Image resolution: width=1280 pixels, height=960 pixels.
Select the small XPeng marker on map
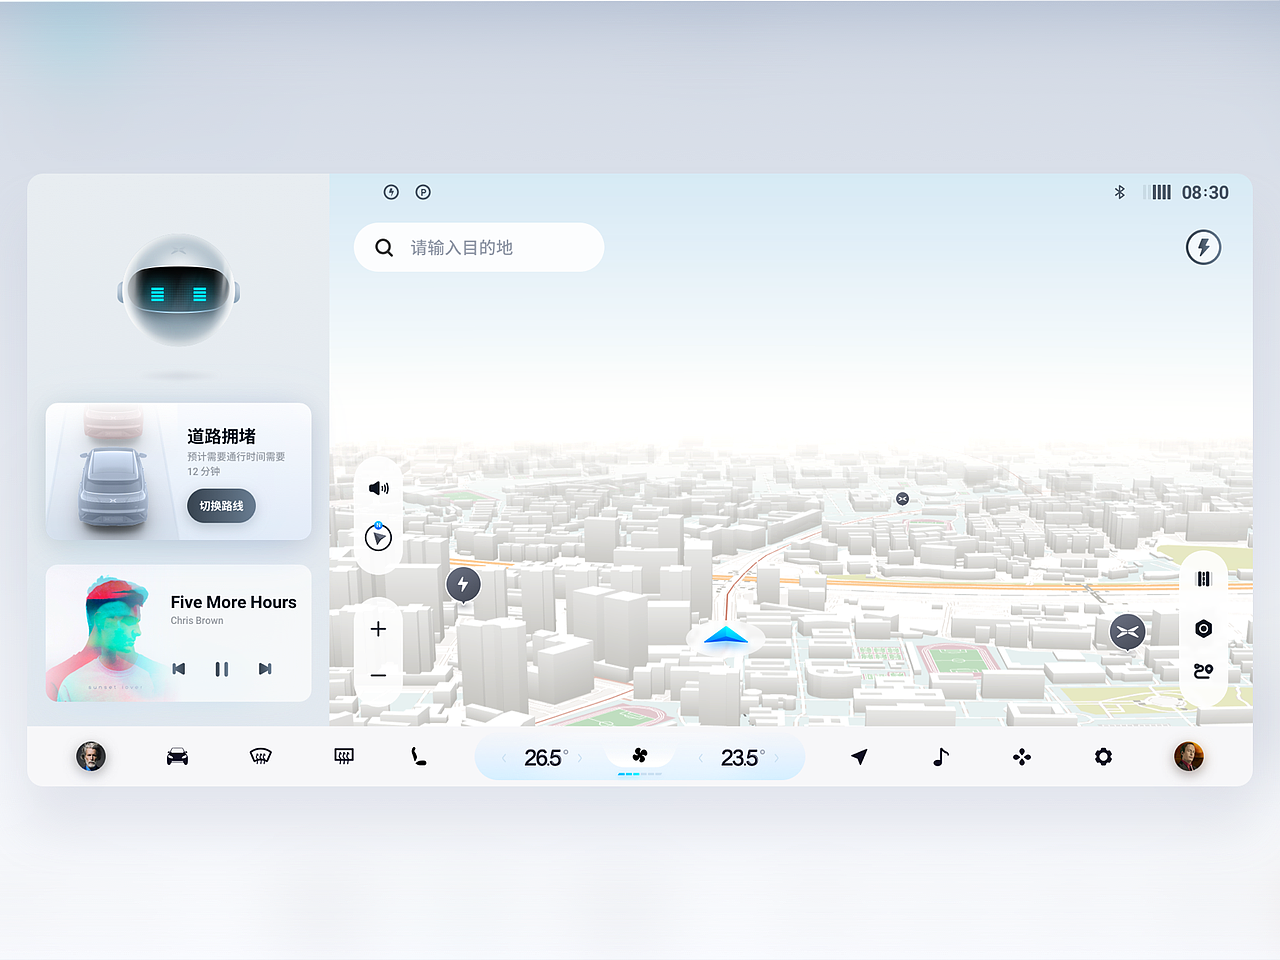903,499
